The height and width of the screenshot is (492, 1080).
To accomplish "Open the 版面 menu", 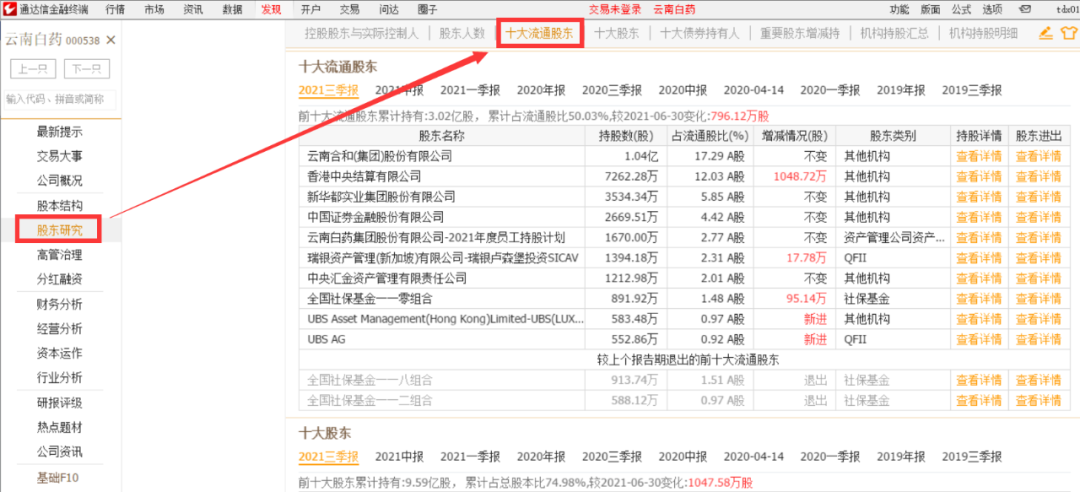I will pos(930,9).
